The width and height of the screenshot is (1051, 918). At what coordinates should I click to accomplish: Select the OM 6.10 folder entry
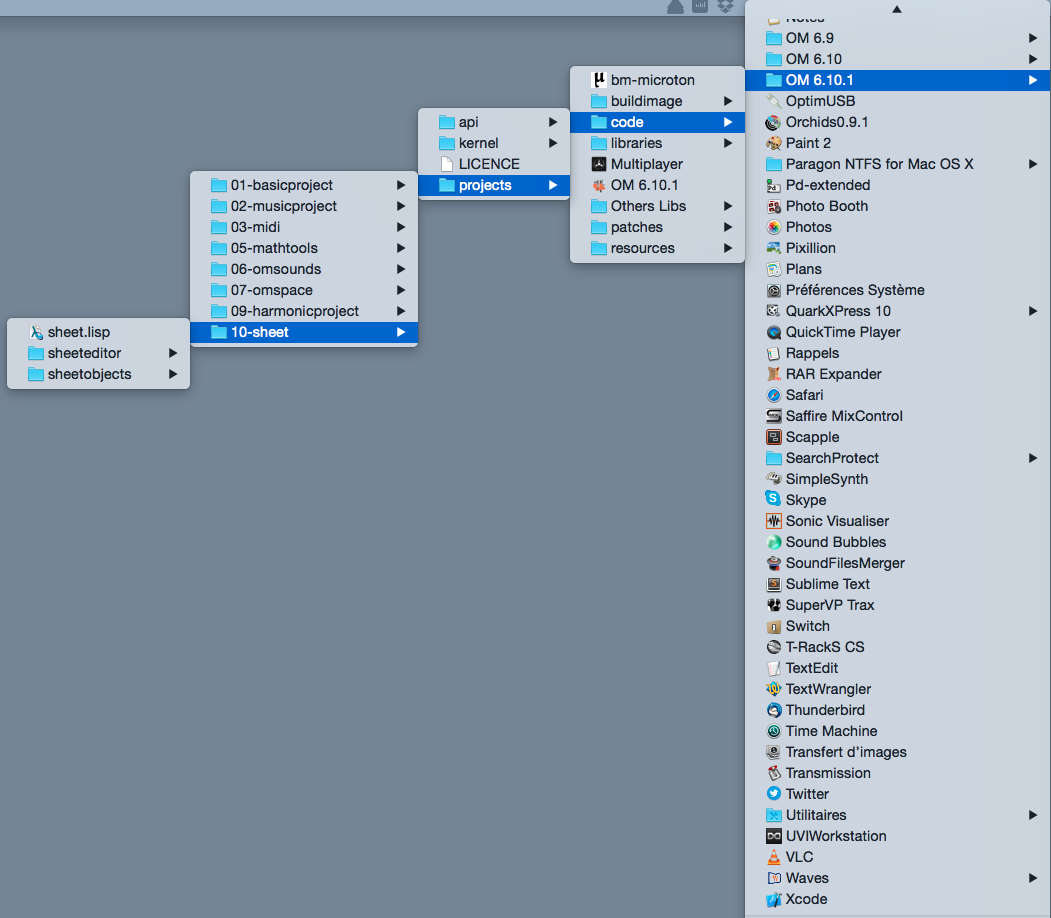click(897, 59)
